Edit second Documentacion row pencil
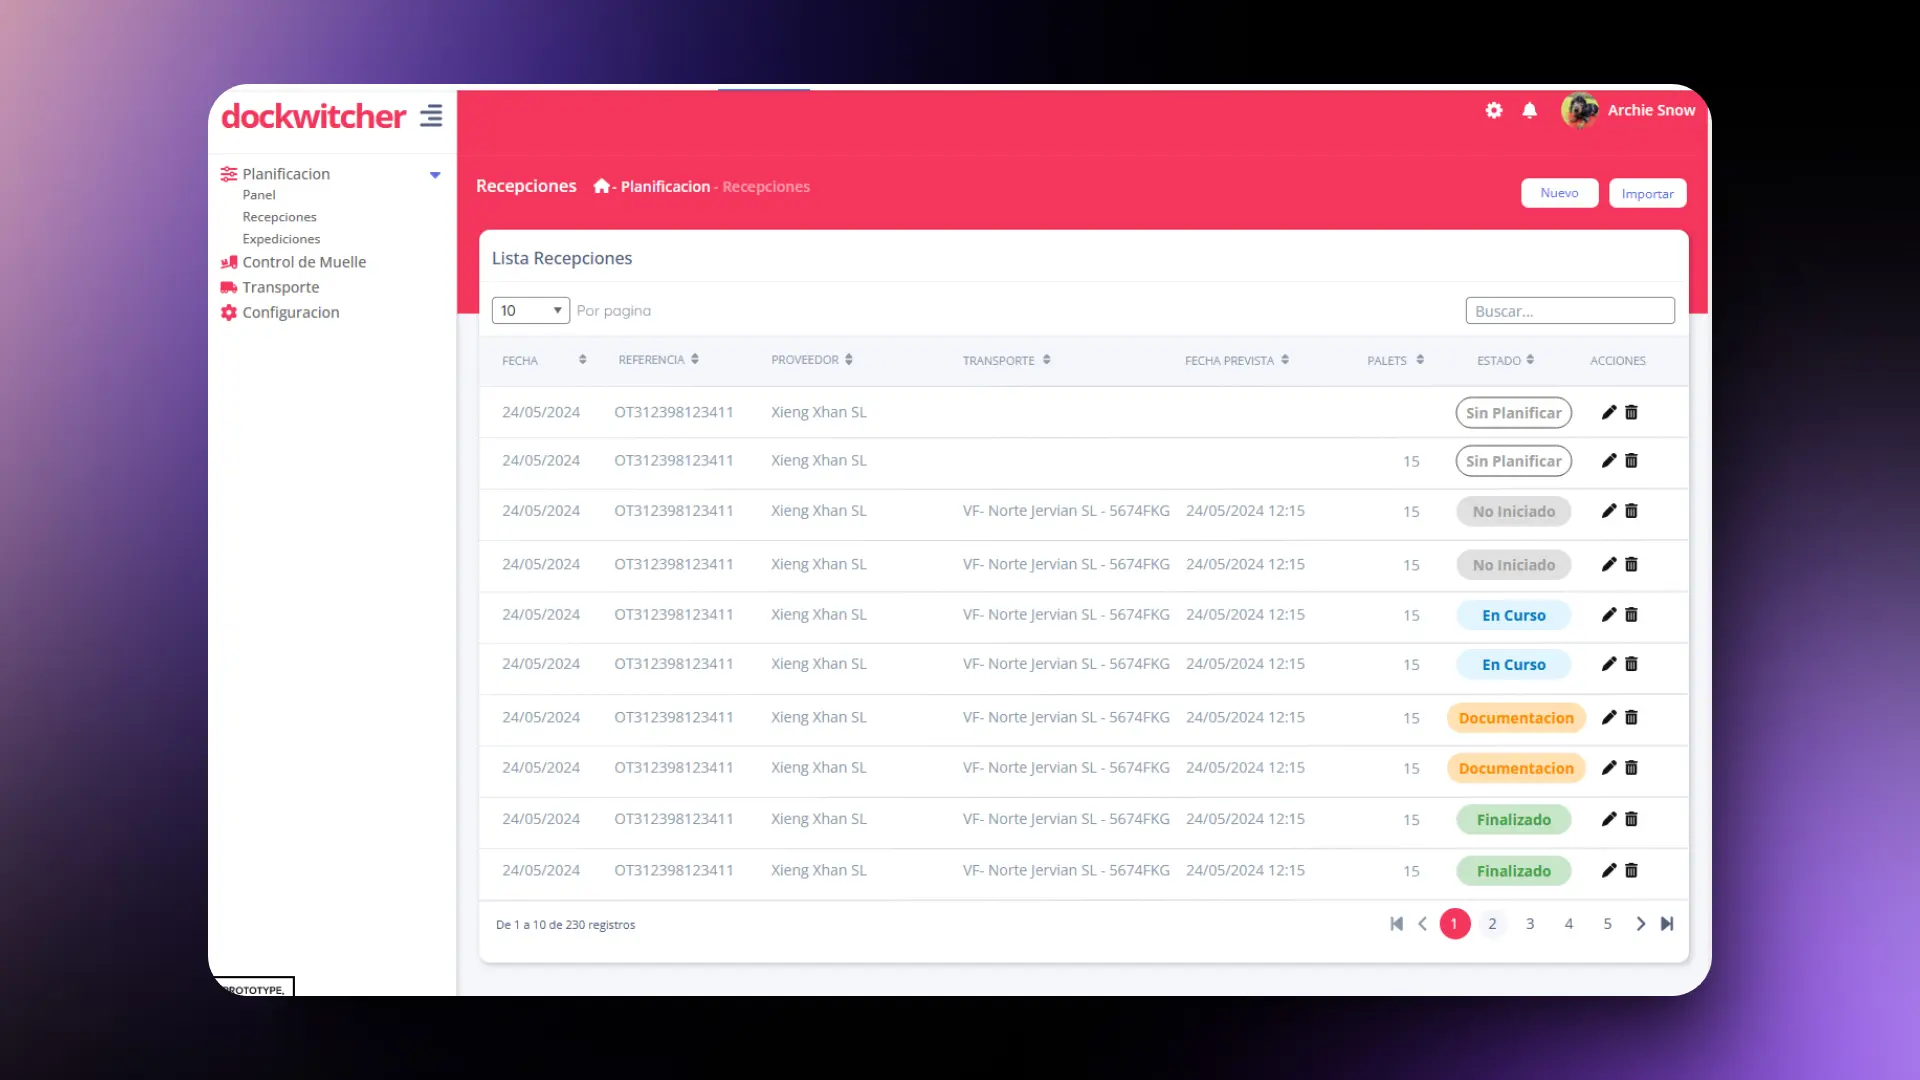Screen dimensions: 1920x1080 pos(1609,767)
